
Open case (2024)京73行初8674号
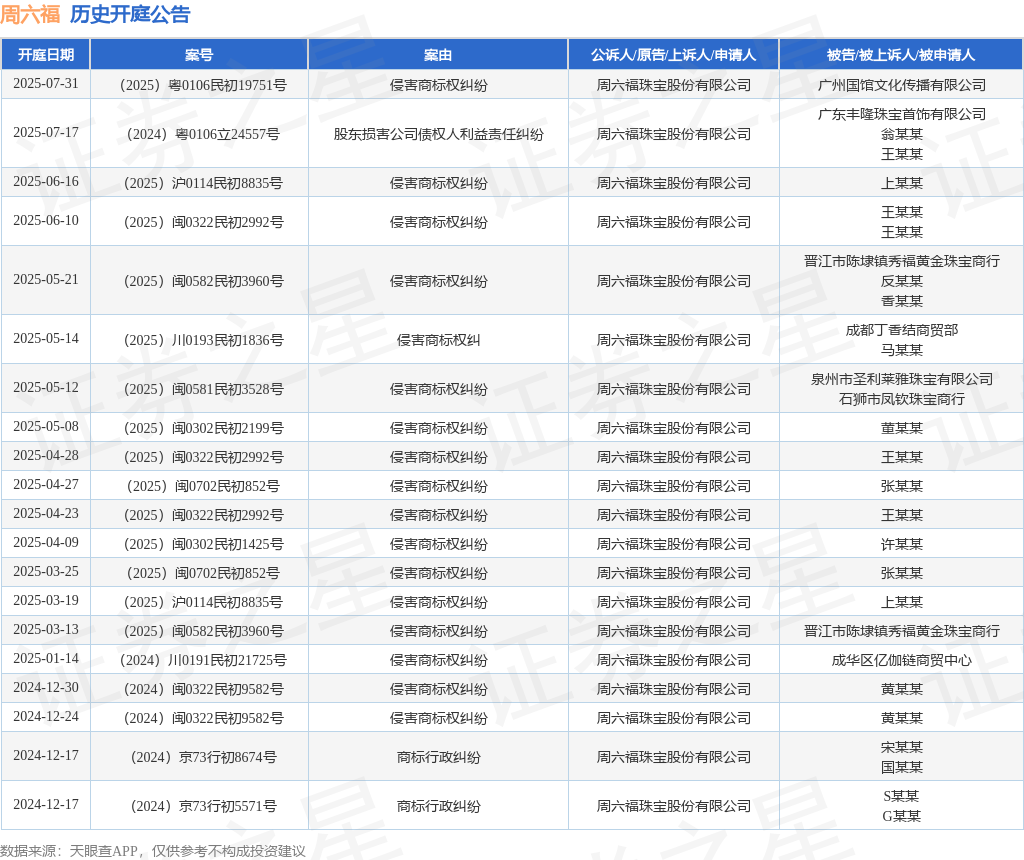[x=203, y=757]
